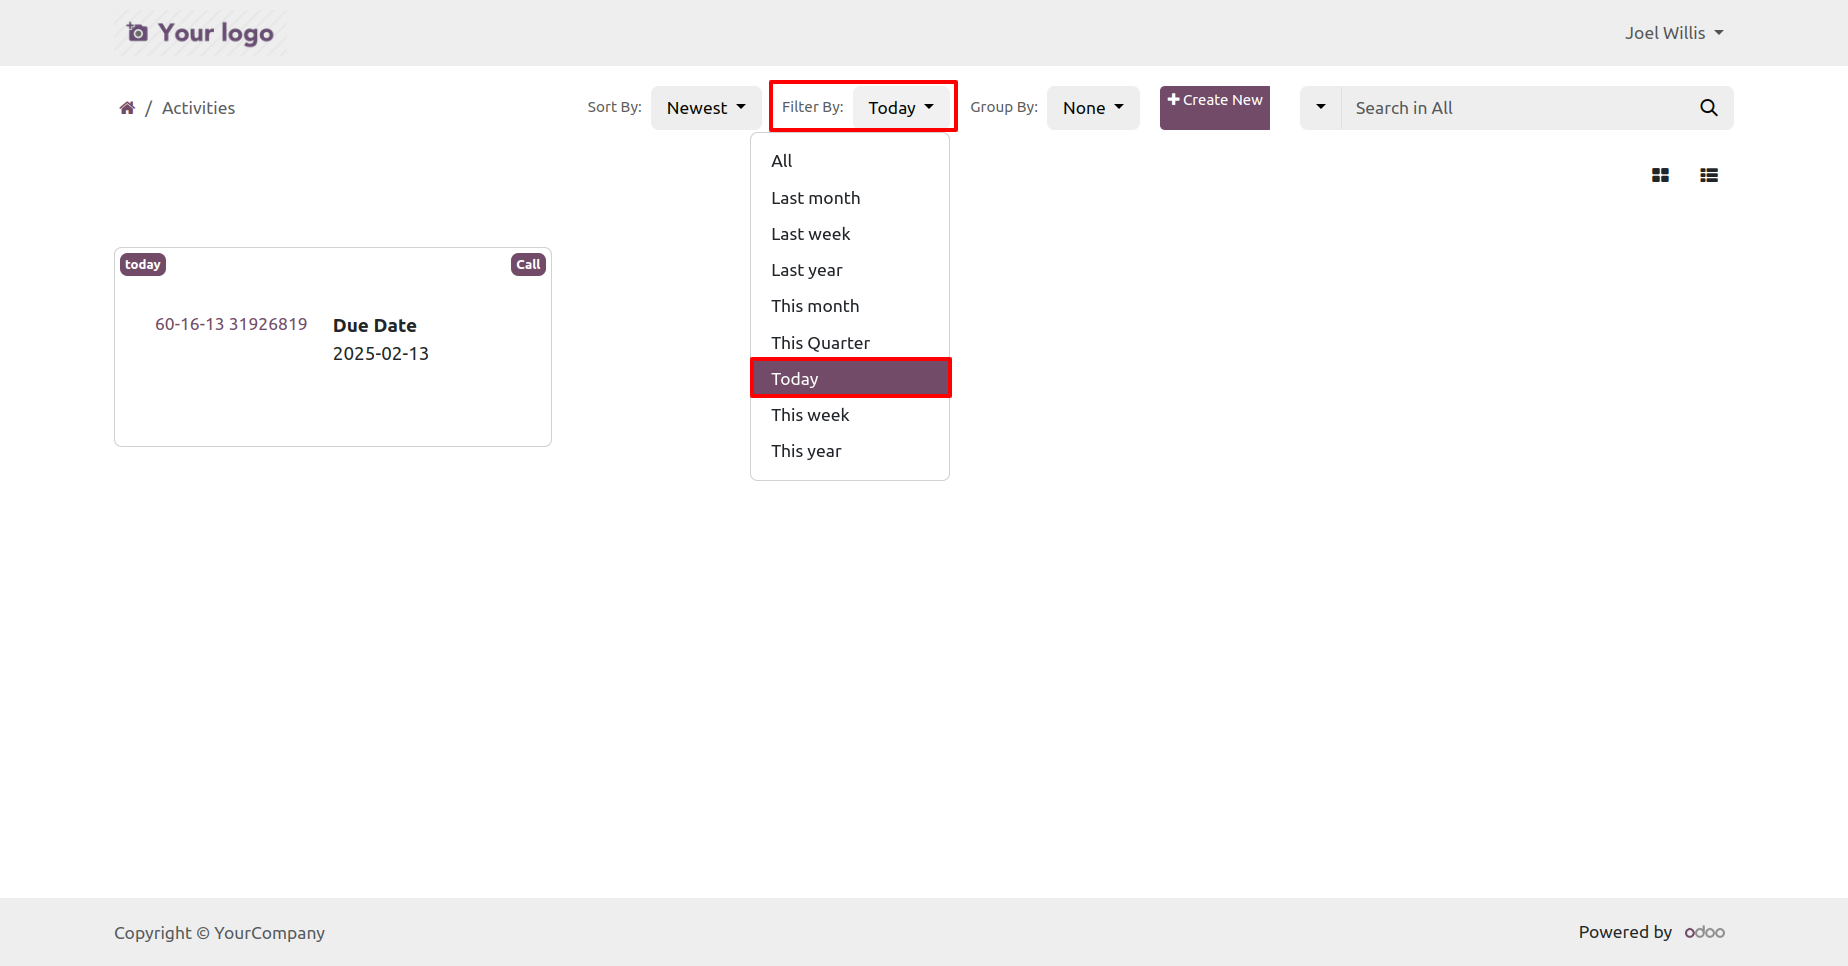Open the Group By None dropdown
This screenshot has width=1848, height=966.
(x=1093, y=108)
